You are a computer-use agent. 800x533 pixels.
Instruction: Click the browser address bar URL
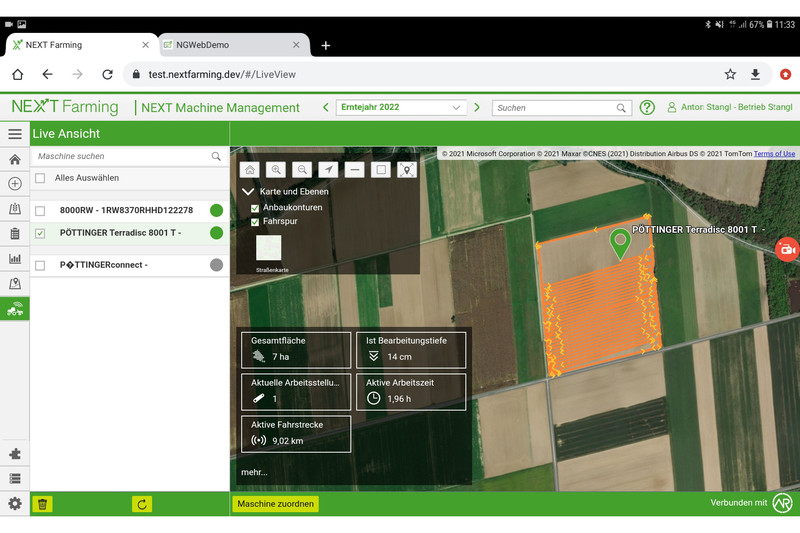[x=222, y=74]
